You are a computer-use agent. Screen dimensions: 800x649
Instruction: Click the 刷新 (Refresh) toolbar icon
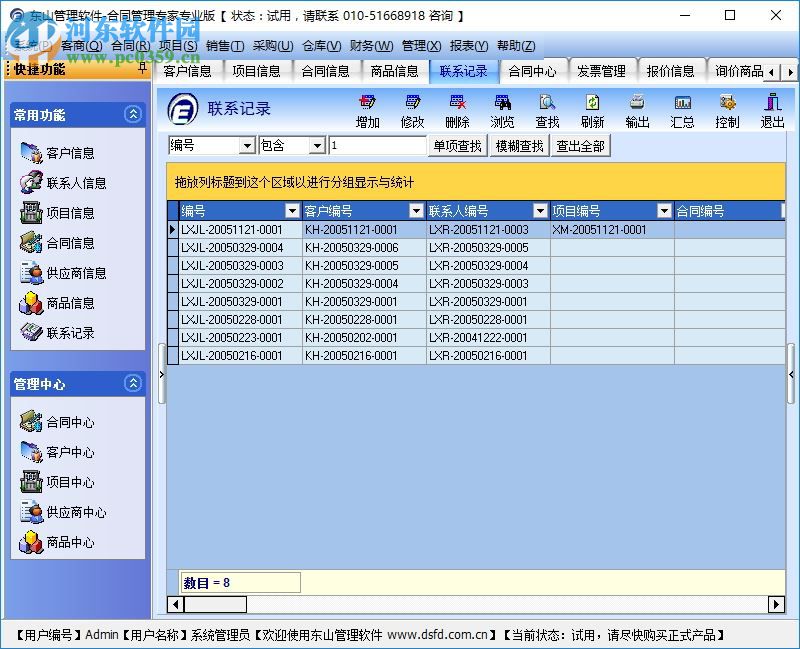[593, 110]
